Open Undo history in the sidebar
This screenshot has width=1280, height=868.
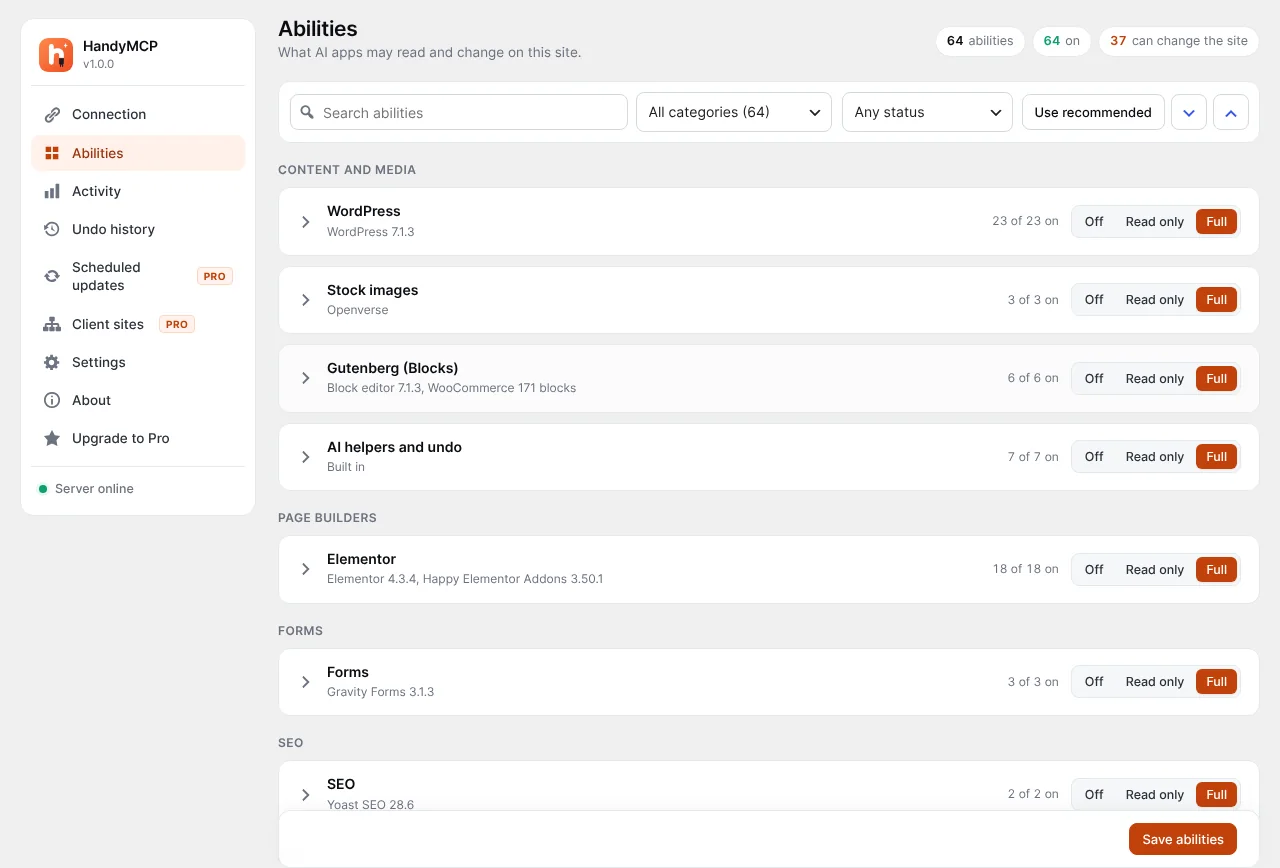pos(138,229)
